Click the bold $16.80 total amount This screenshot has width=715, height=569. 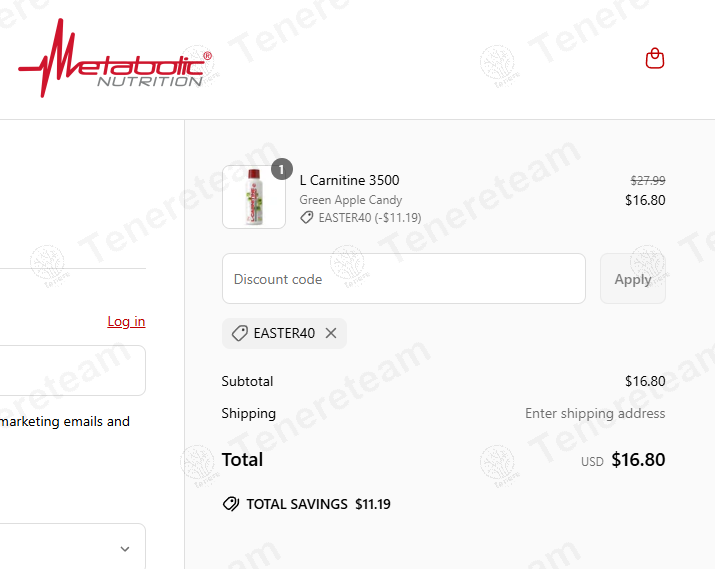[x=638, y=460]
